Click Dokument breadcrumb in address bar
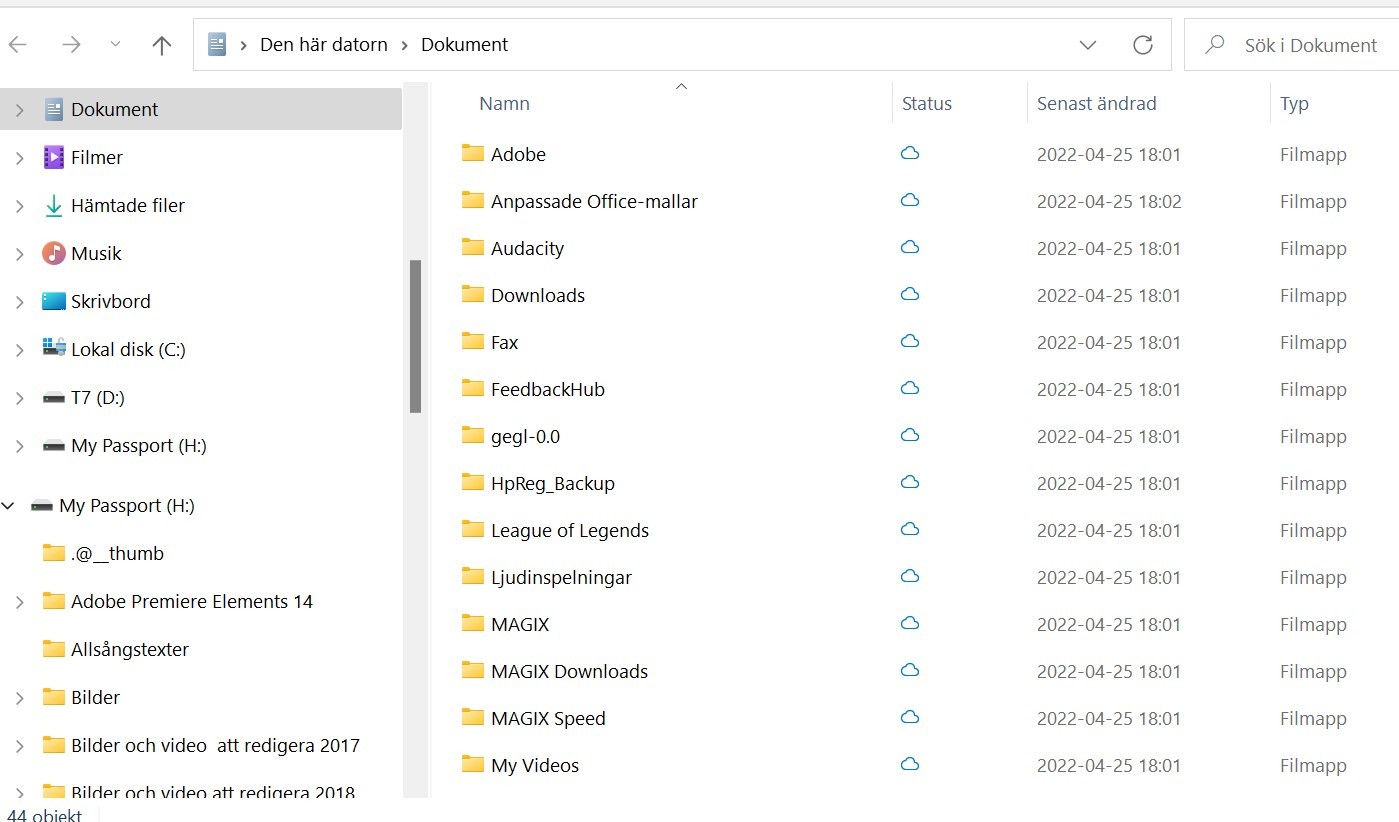 coord(464,45)
